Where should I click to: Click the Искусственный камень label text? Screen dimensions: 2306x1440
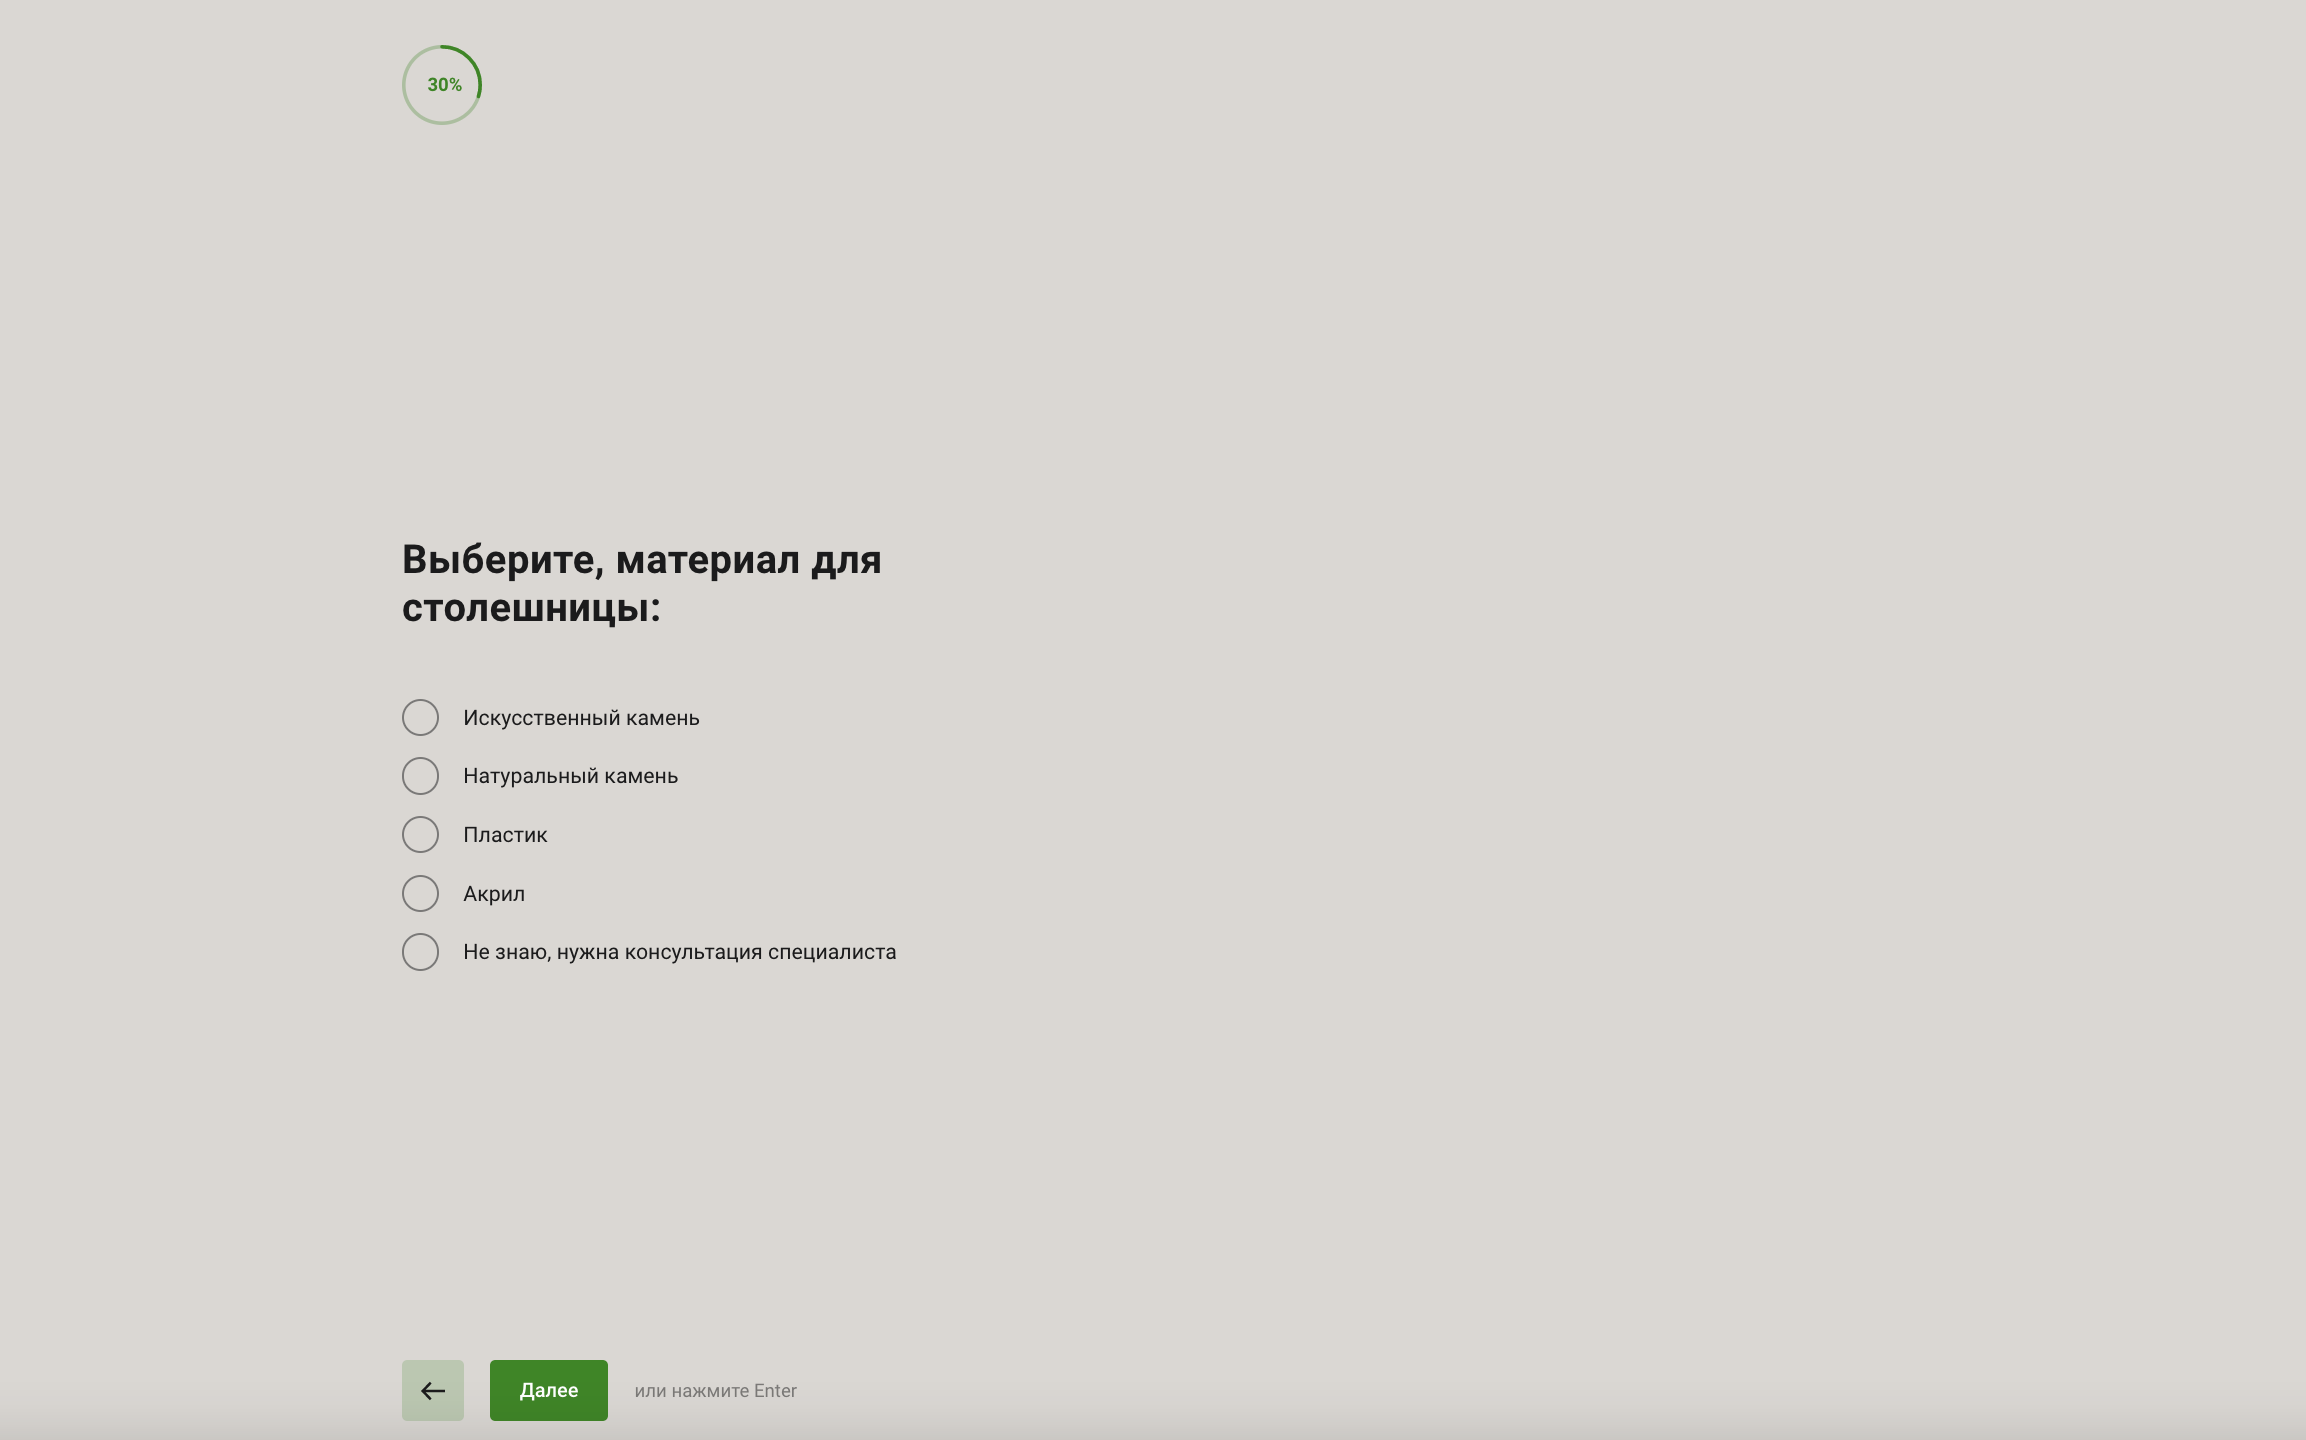(581, 718)
